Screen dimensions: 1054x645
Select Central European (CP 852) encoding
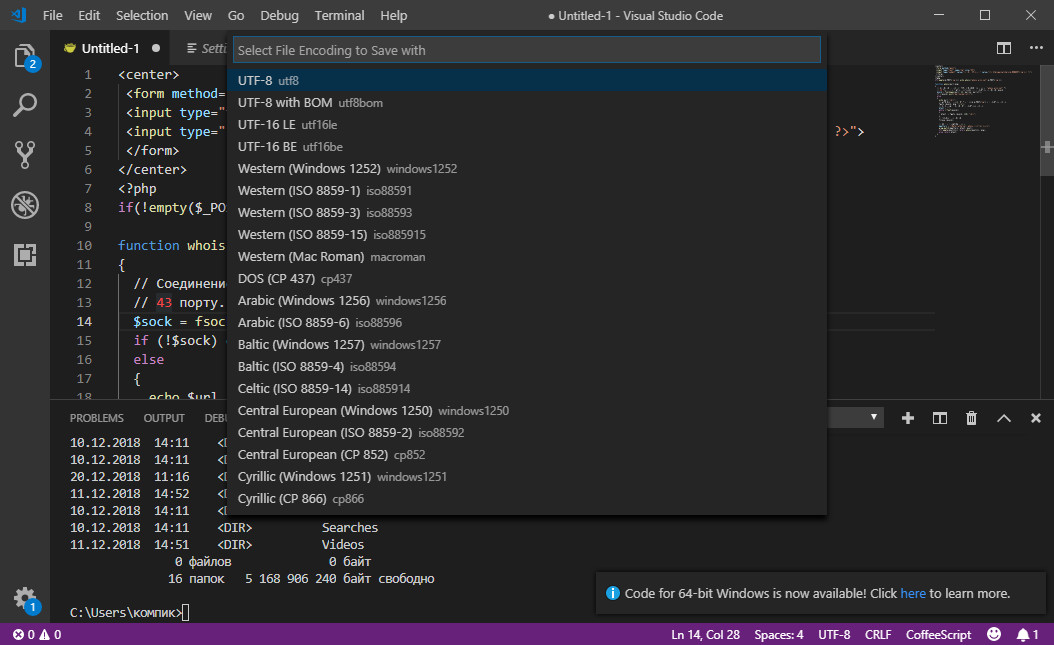tap(527, 455)
